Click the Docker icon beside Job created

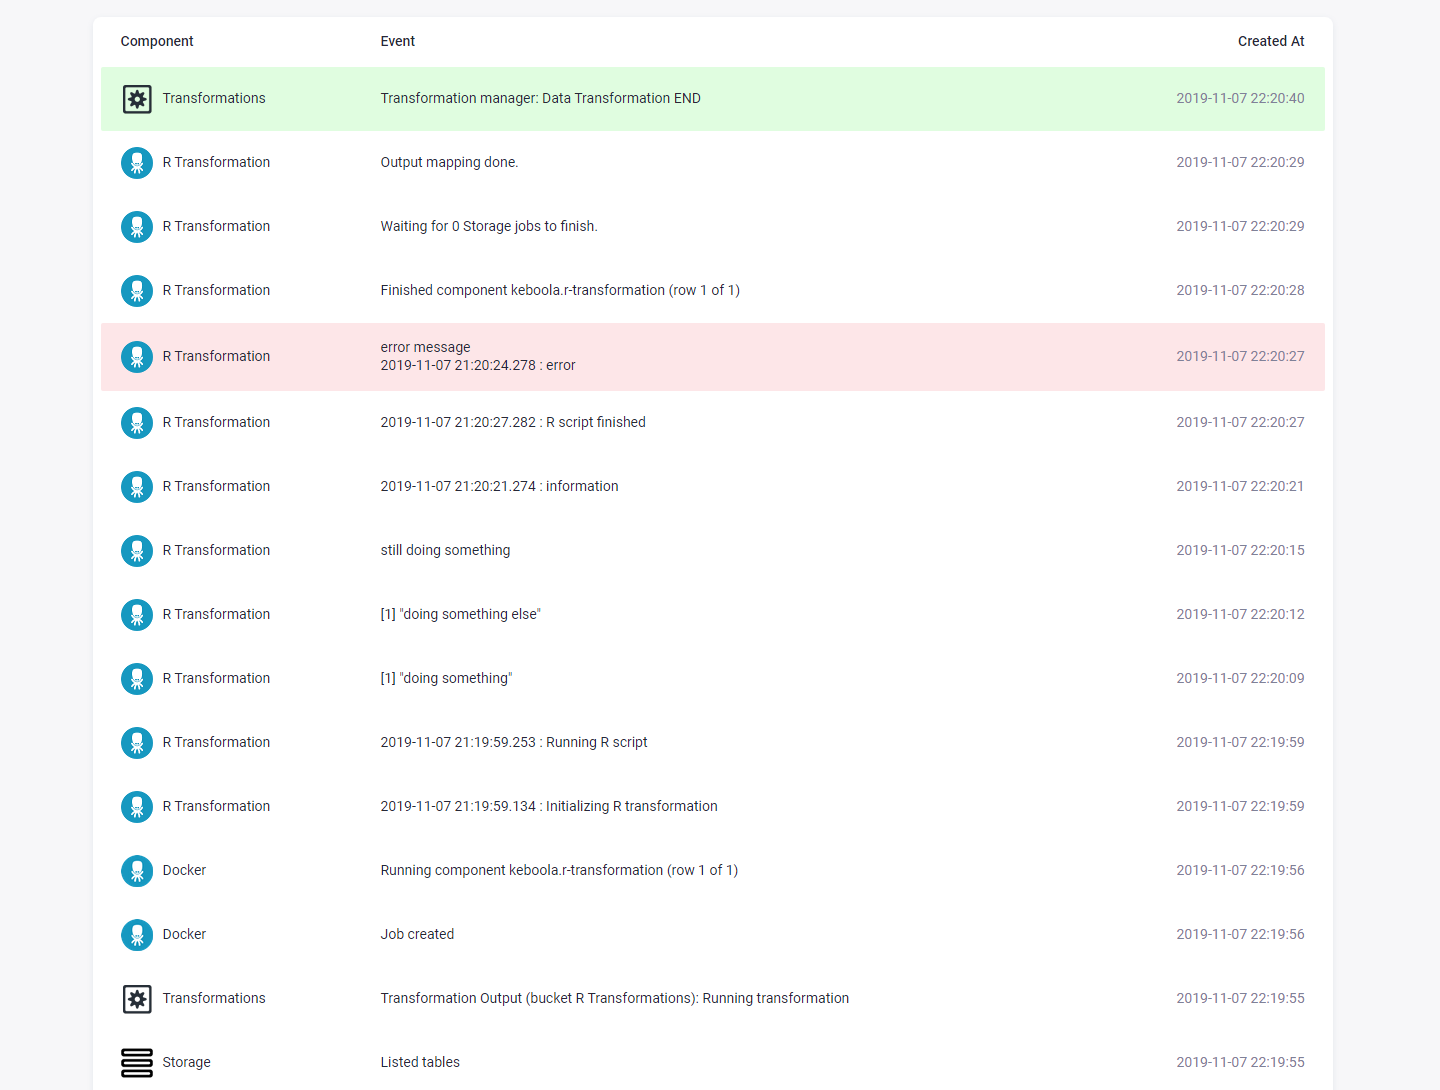(x=137, y=935)
